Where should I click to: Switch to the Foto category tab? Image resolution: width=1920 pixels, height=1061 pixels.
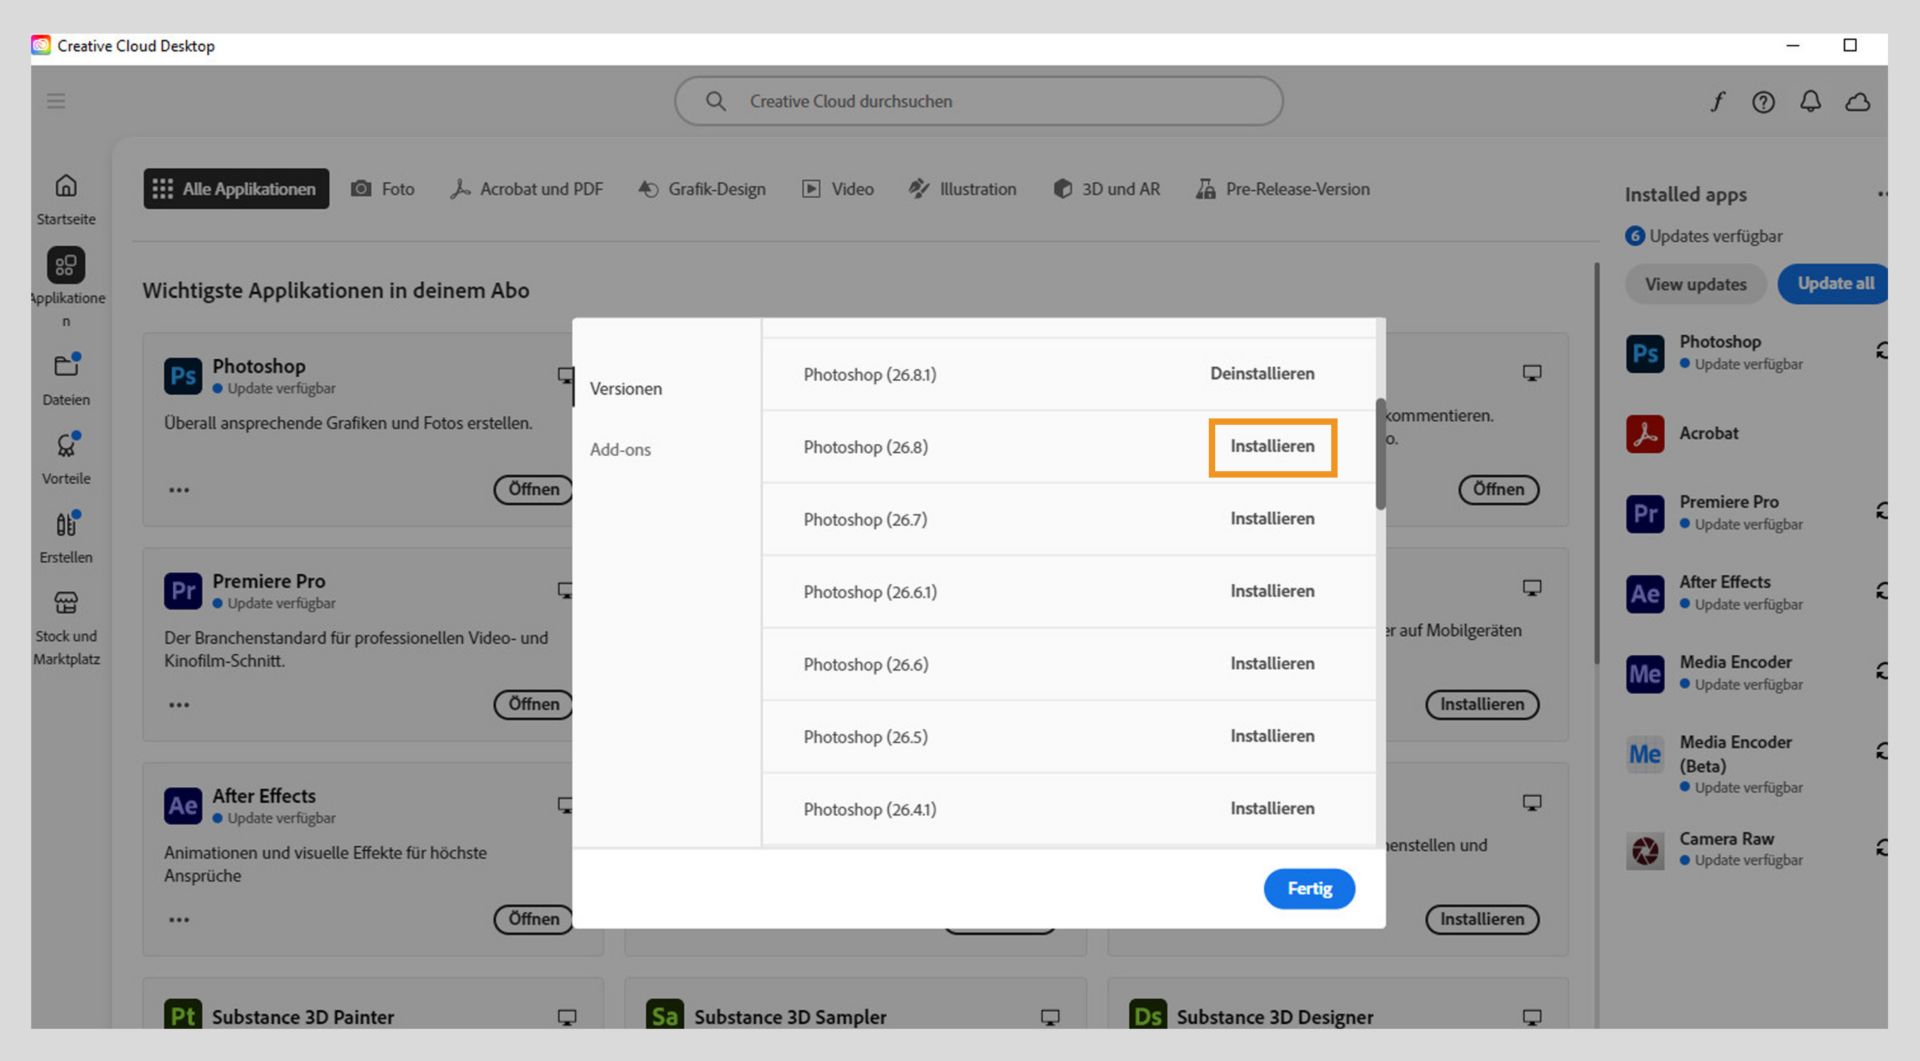(x=383, y=189)
